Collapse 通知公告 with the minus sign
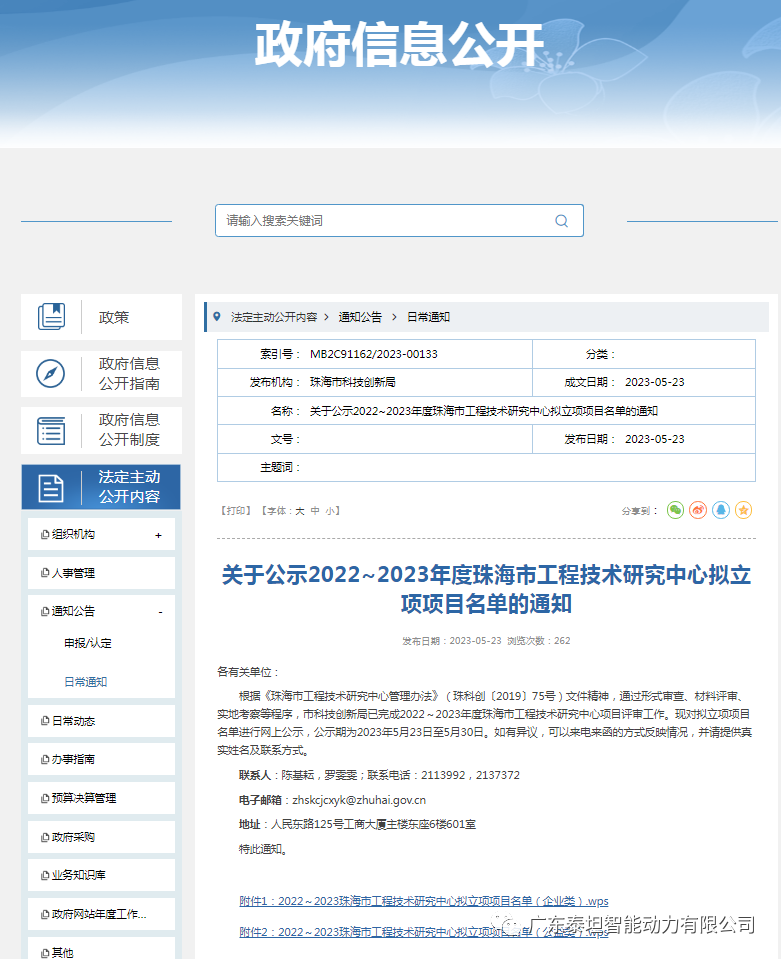The width and height of the screenshot is (781, 959). [159, 612]
